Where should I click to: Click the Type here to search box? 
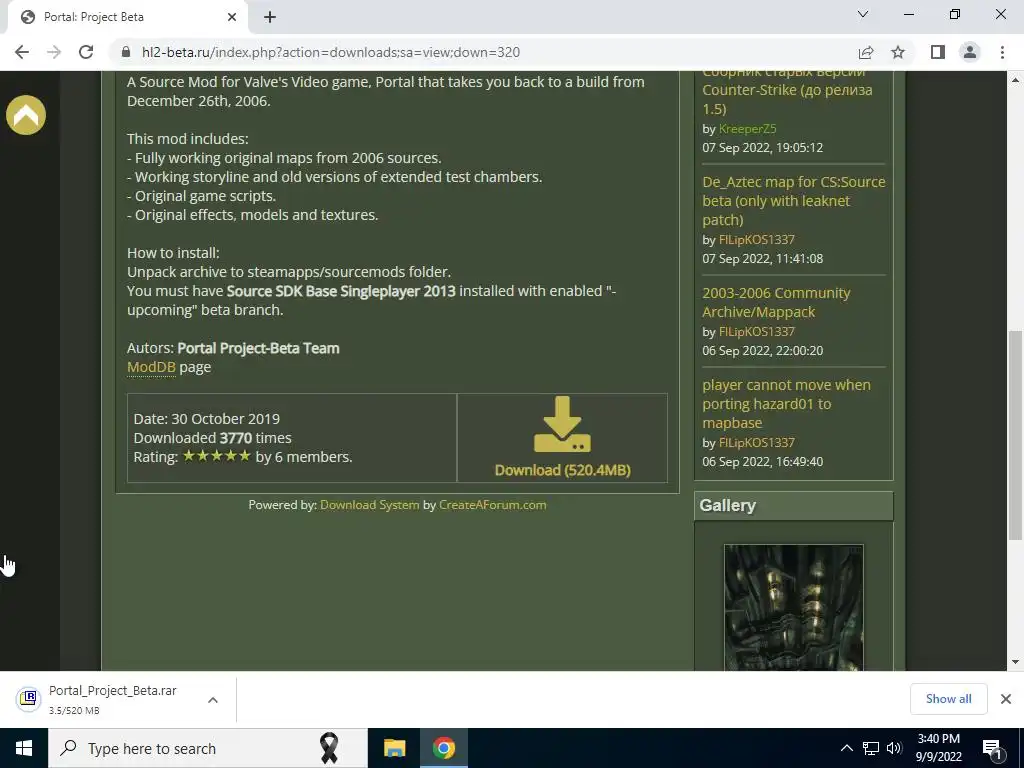tap(208, 748)
